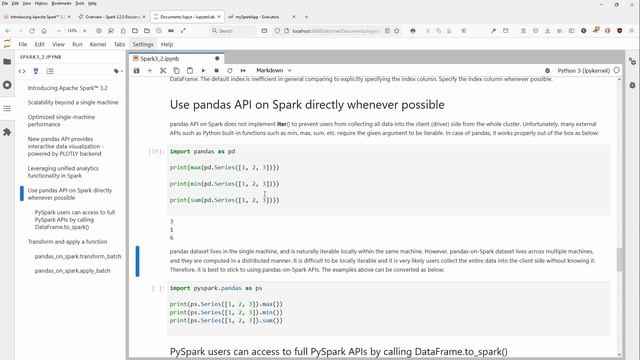Click the import pyspark.pandas code cell
Viewport: 640px width, 360px height.
(x=389, y=308)
